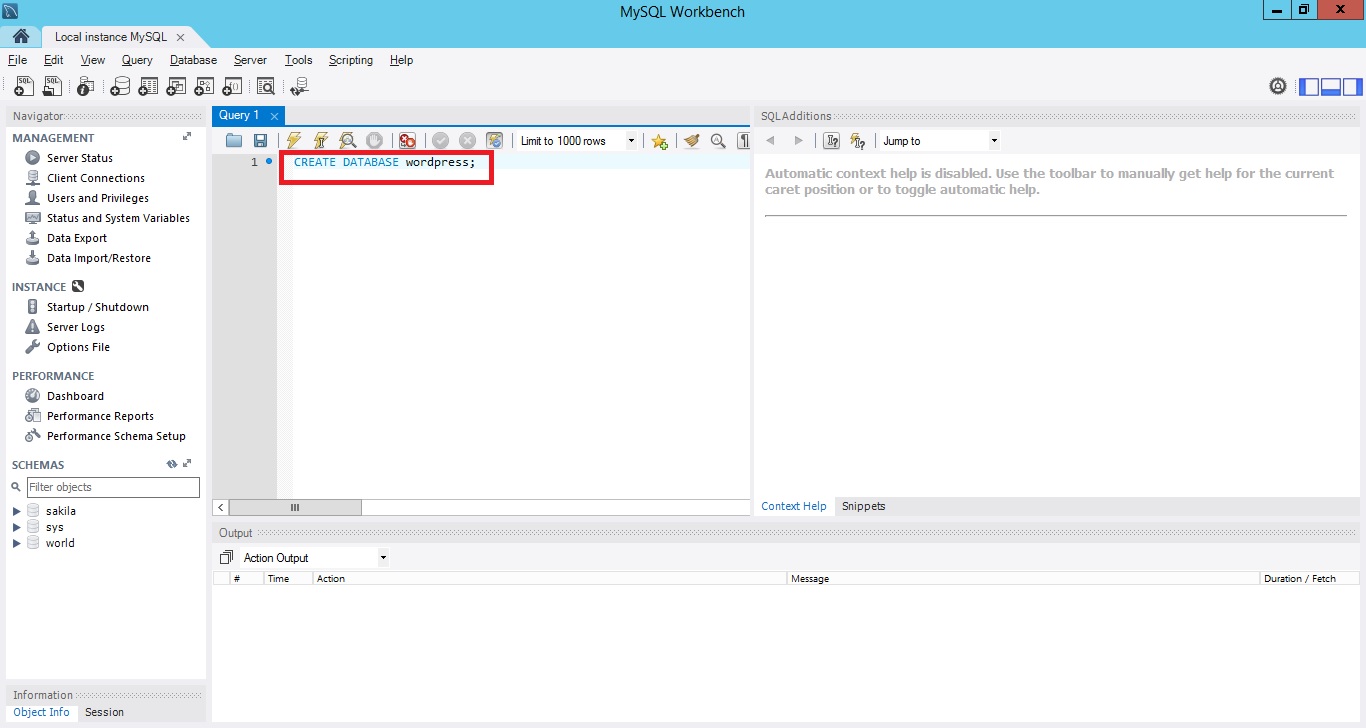Viewport: 1366px width, 728px height.
Task: Toggle auto-commit mode button
Action: pos(494,141)
